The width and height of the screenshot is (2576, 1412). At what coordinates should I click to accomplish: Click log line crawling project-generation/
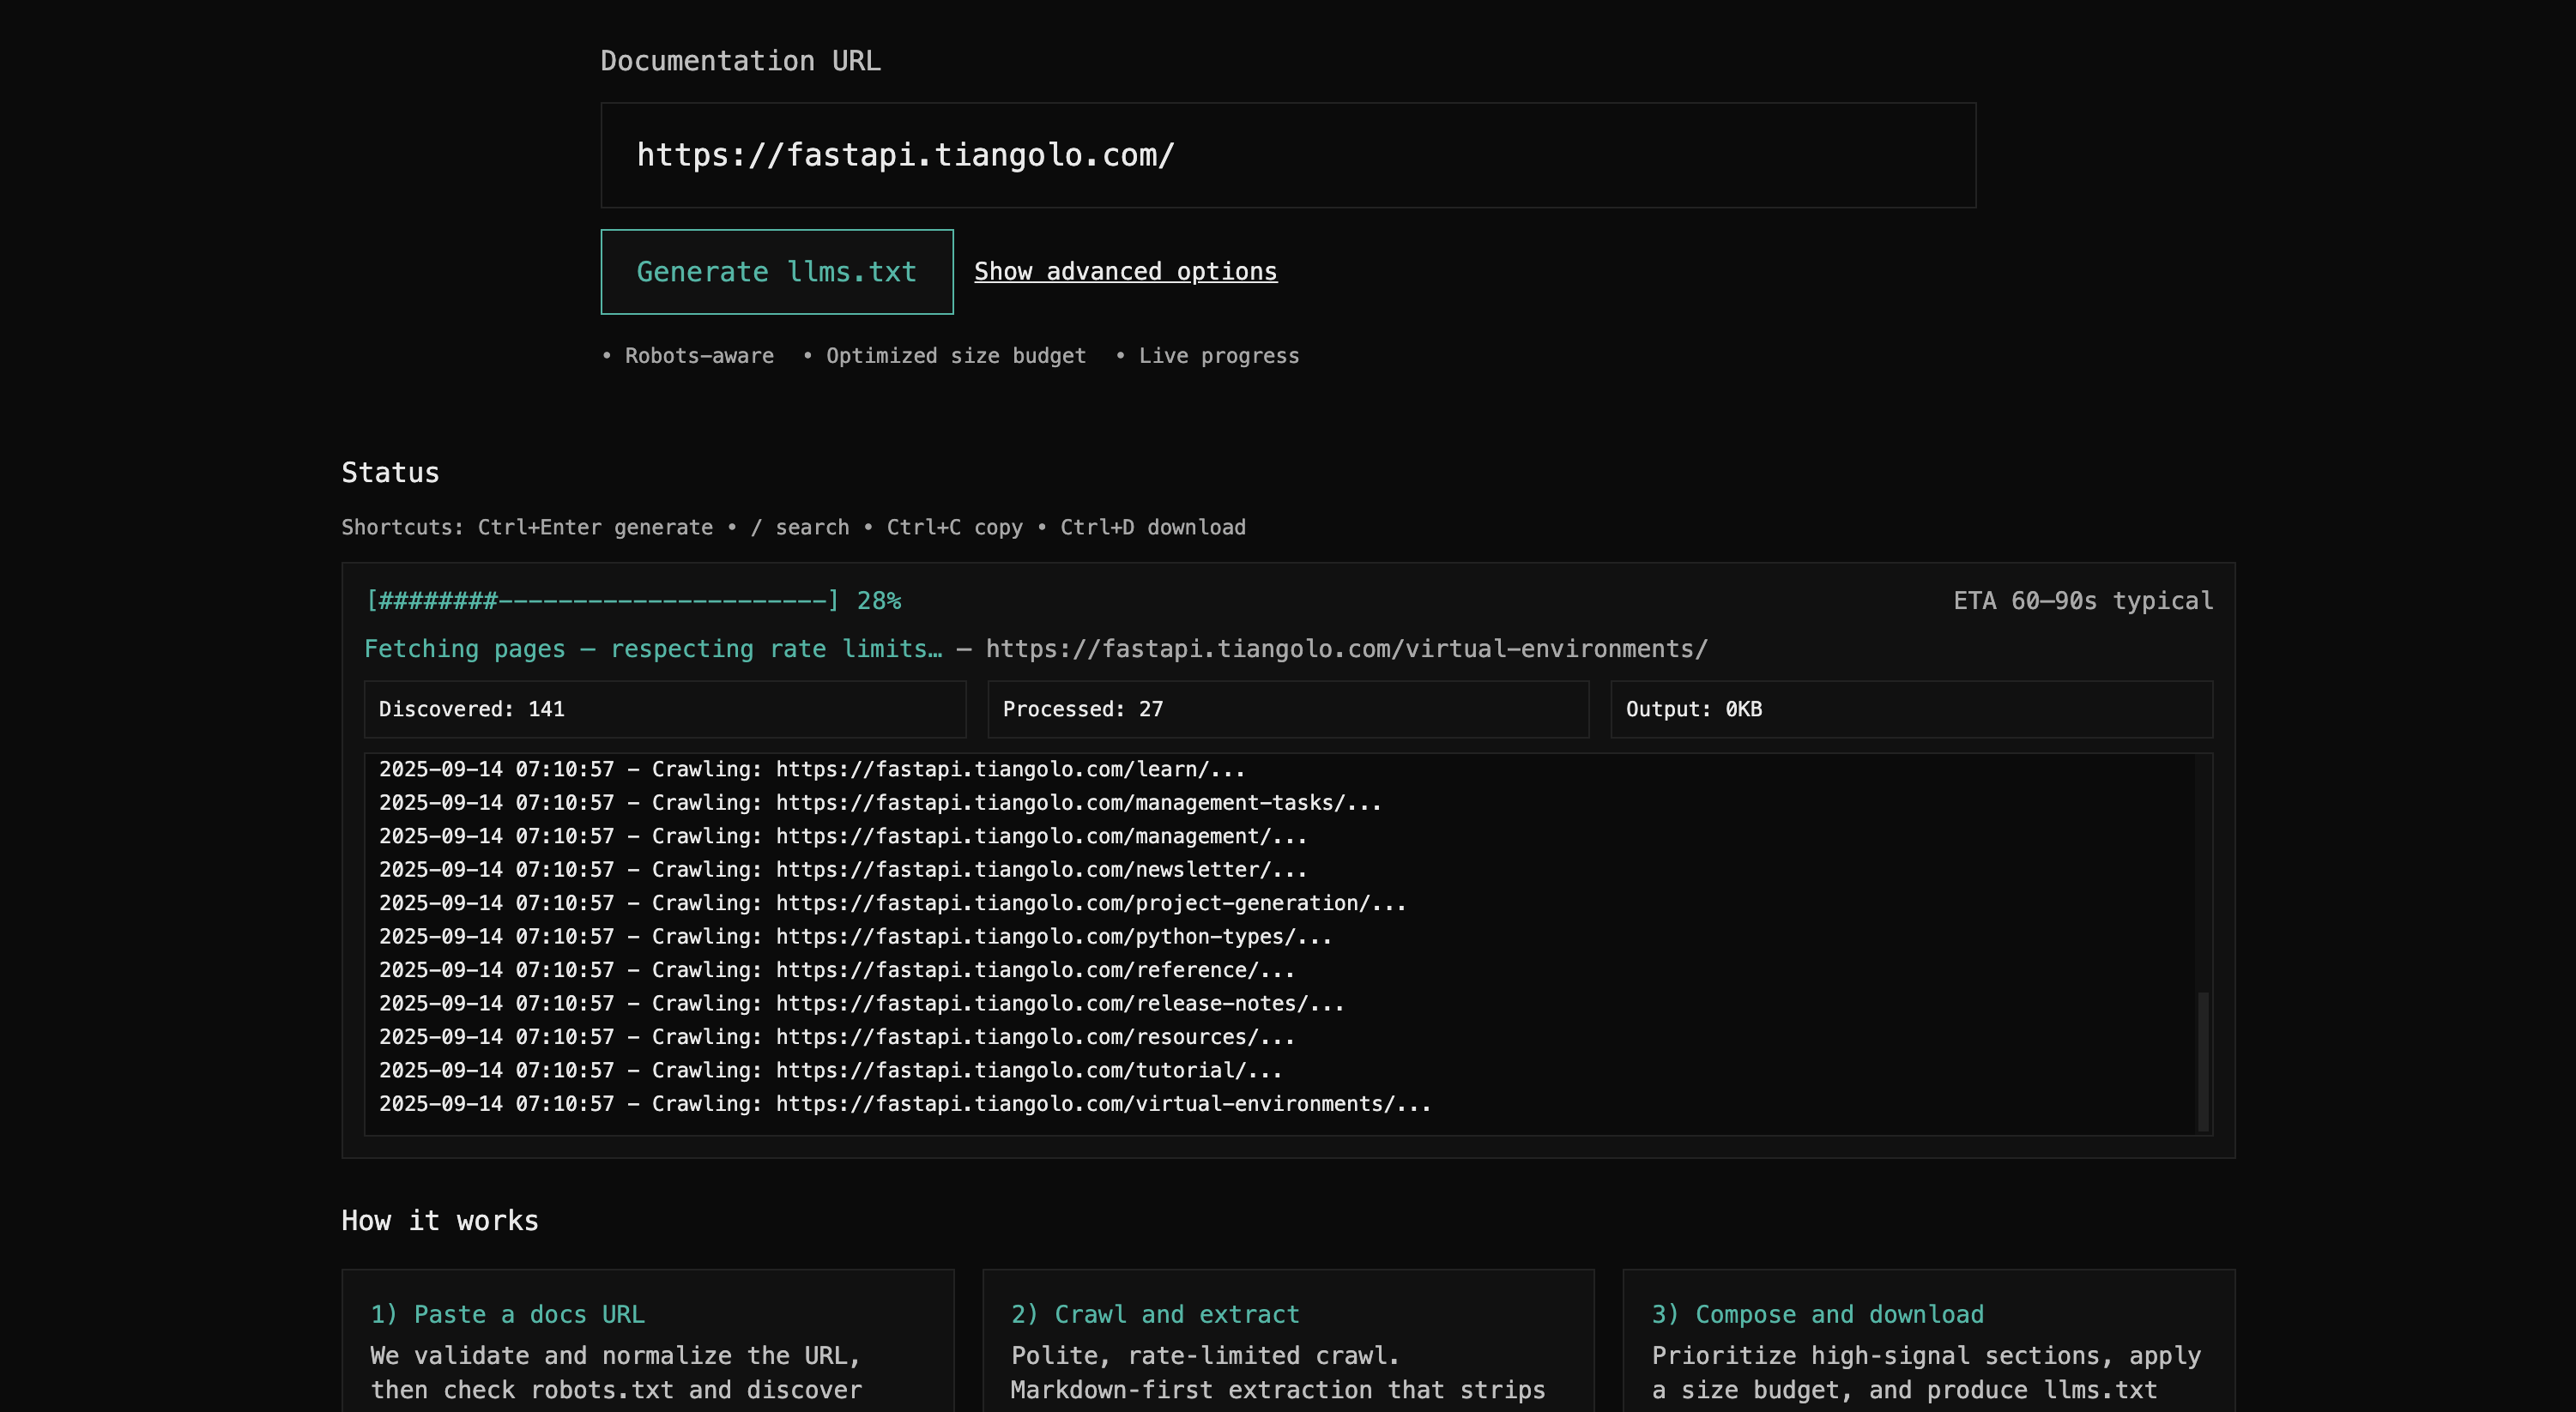893,903
